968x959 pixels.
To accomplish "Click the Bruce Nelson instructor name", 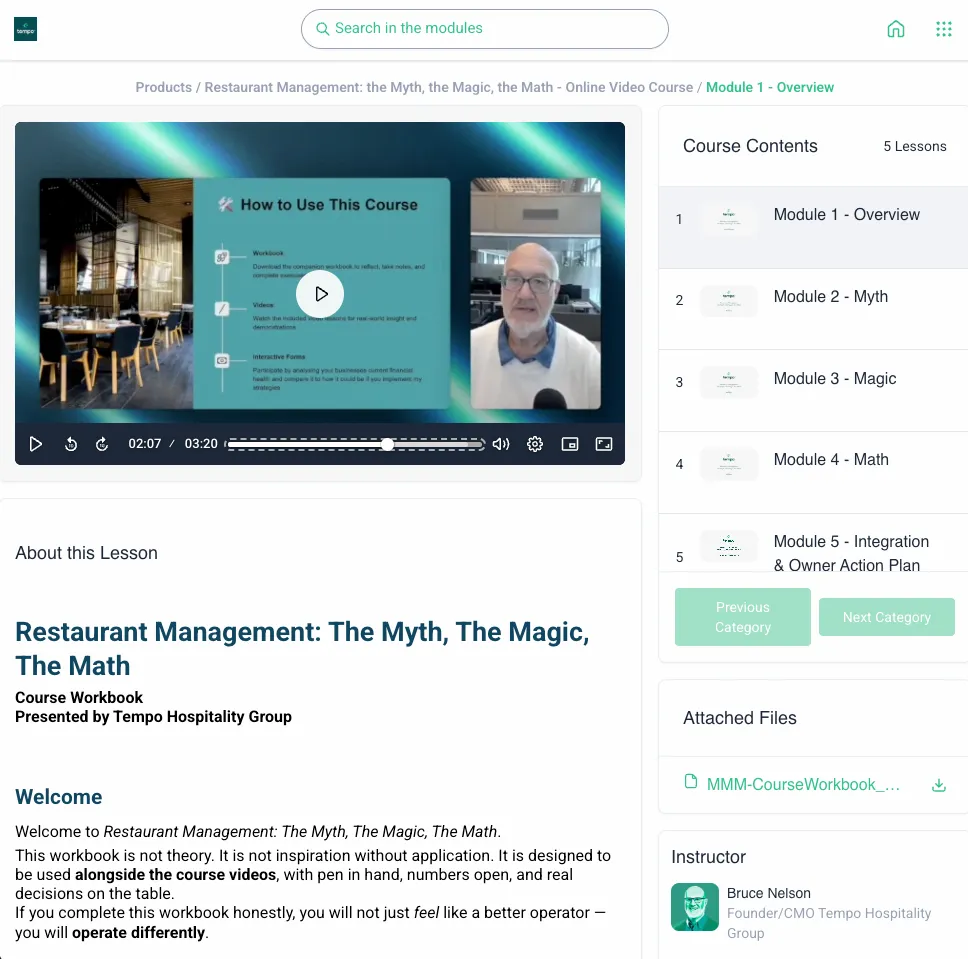I will tap(769, 893).
